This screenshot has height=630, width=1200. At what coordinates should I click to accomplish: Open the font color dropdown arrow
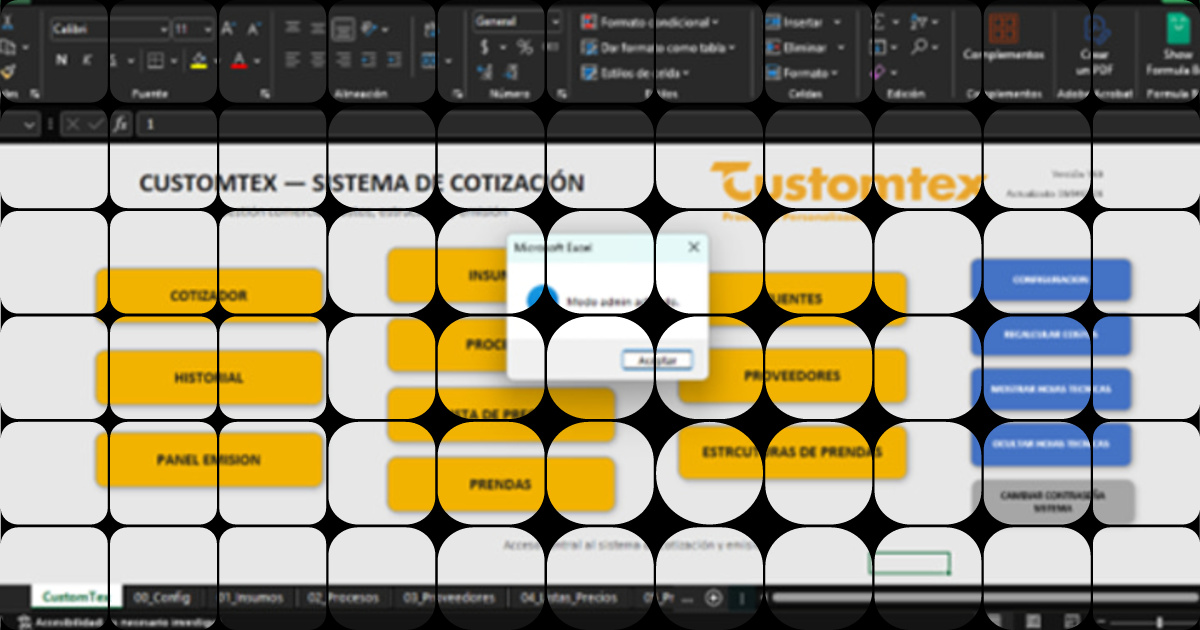tap(256, 61)
